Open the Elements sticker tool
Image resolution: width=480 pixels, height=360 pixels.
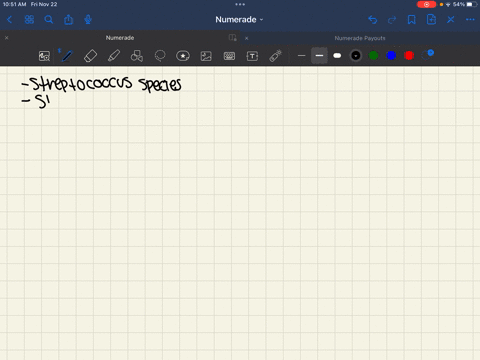point(183,56)
